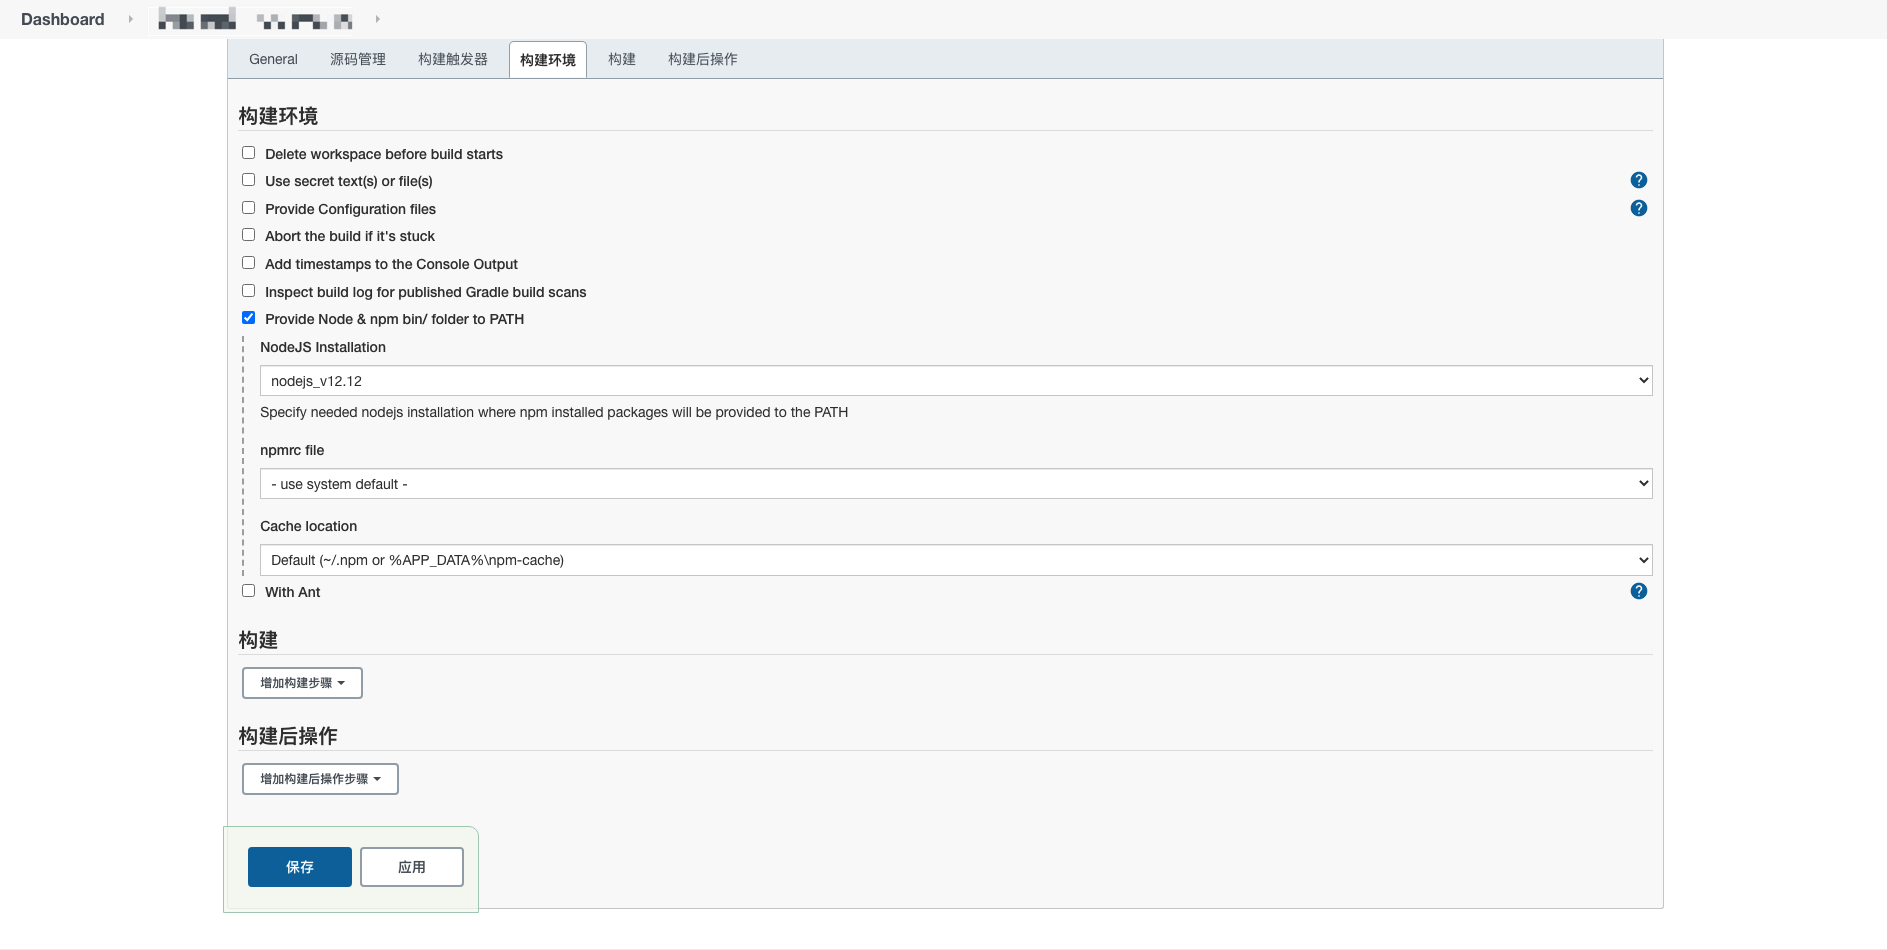Viewport: 1887px width, 950px height.
Task: Click the Cache location label
Action: [x=308, y=526]
